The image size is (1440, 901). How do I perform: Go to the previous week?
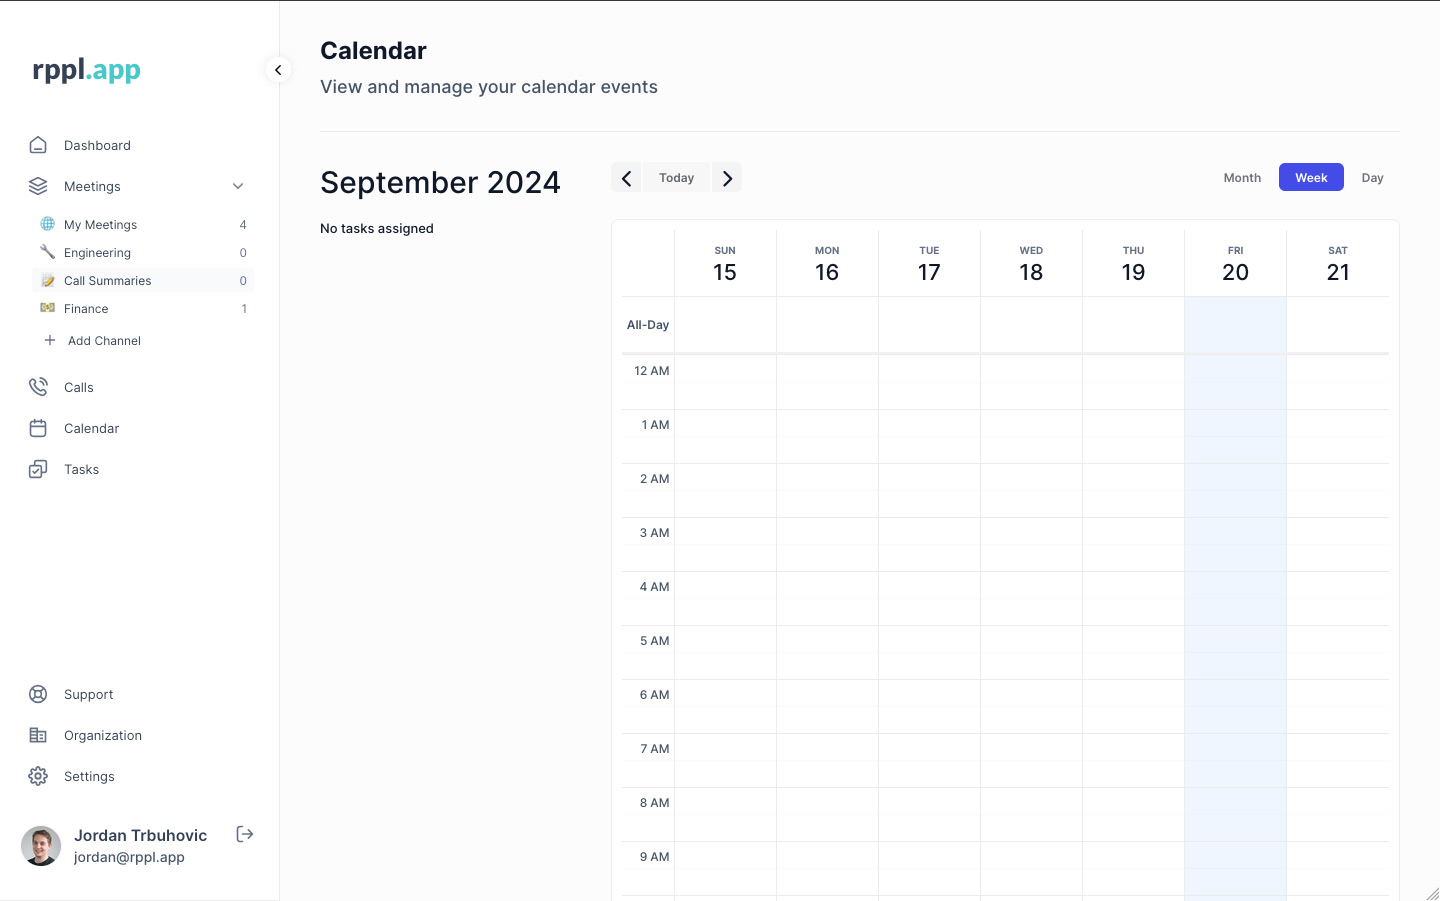pos(627,178)
